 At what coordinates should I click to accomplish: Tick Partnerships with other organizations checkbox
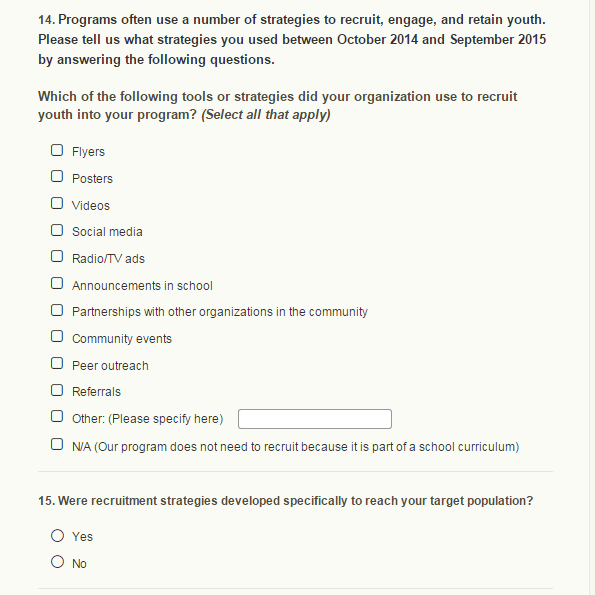[57, 310]
